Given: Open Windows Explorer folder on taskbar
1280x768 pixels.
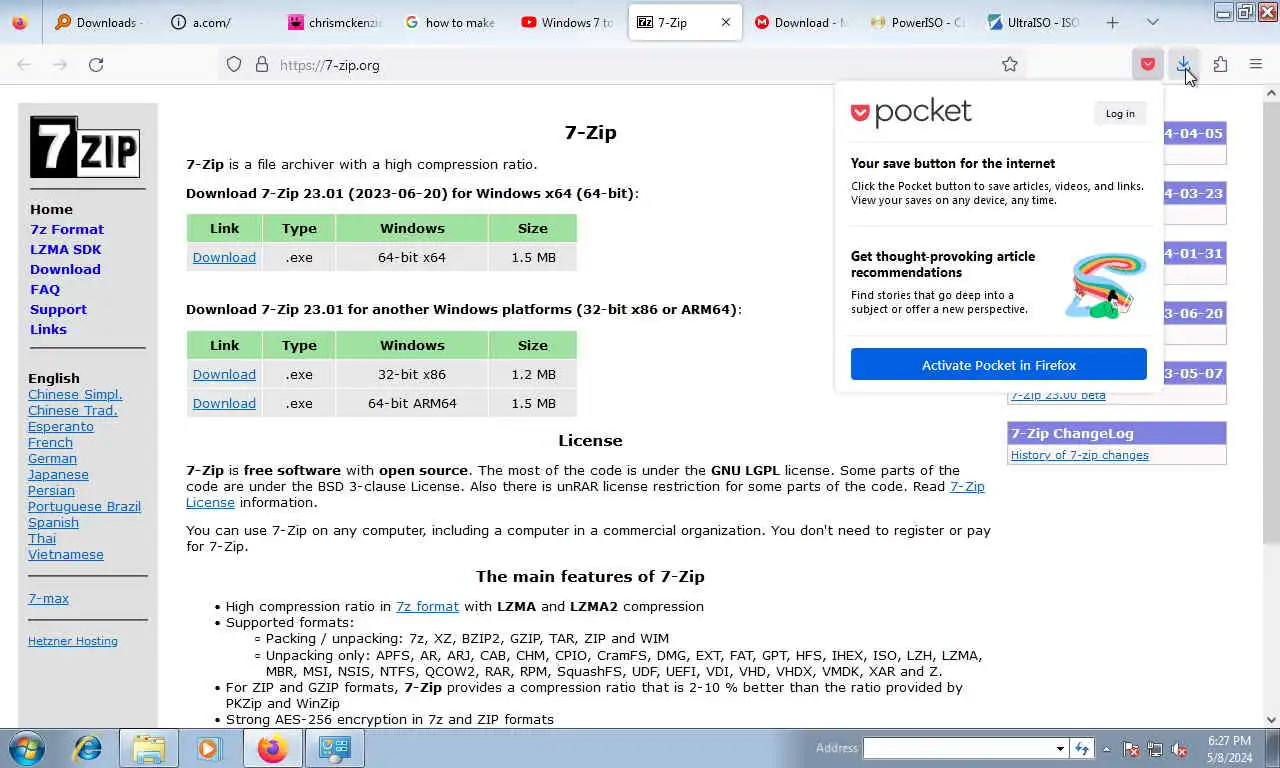Looking at the screenshot, I should tap(149, 748).
